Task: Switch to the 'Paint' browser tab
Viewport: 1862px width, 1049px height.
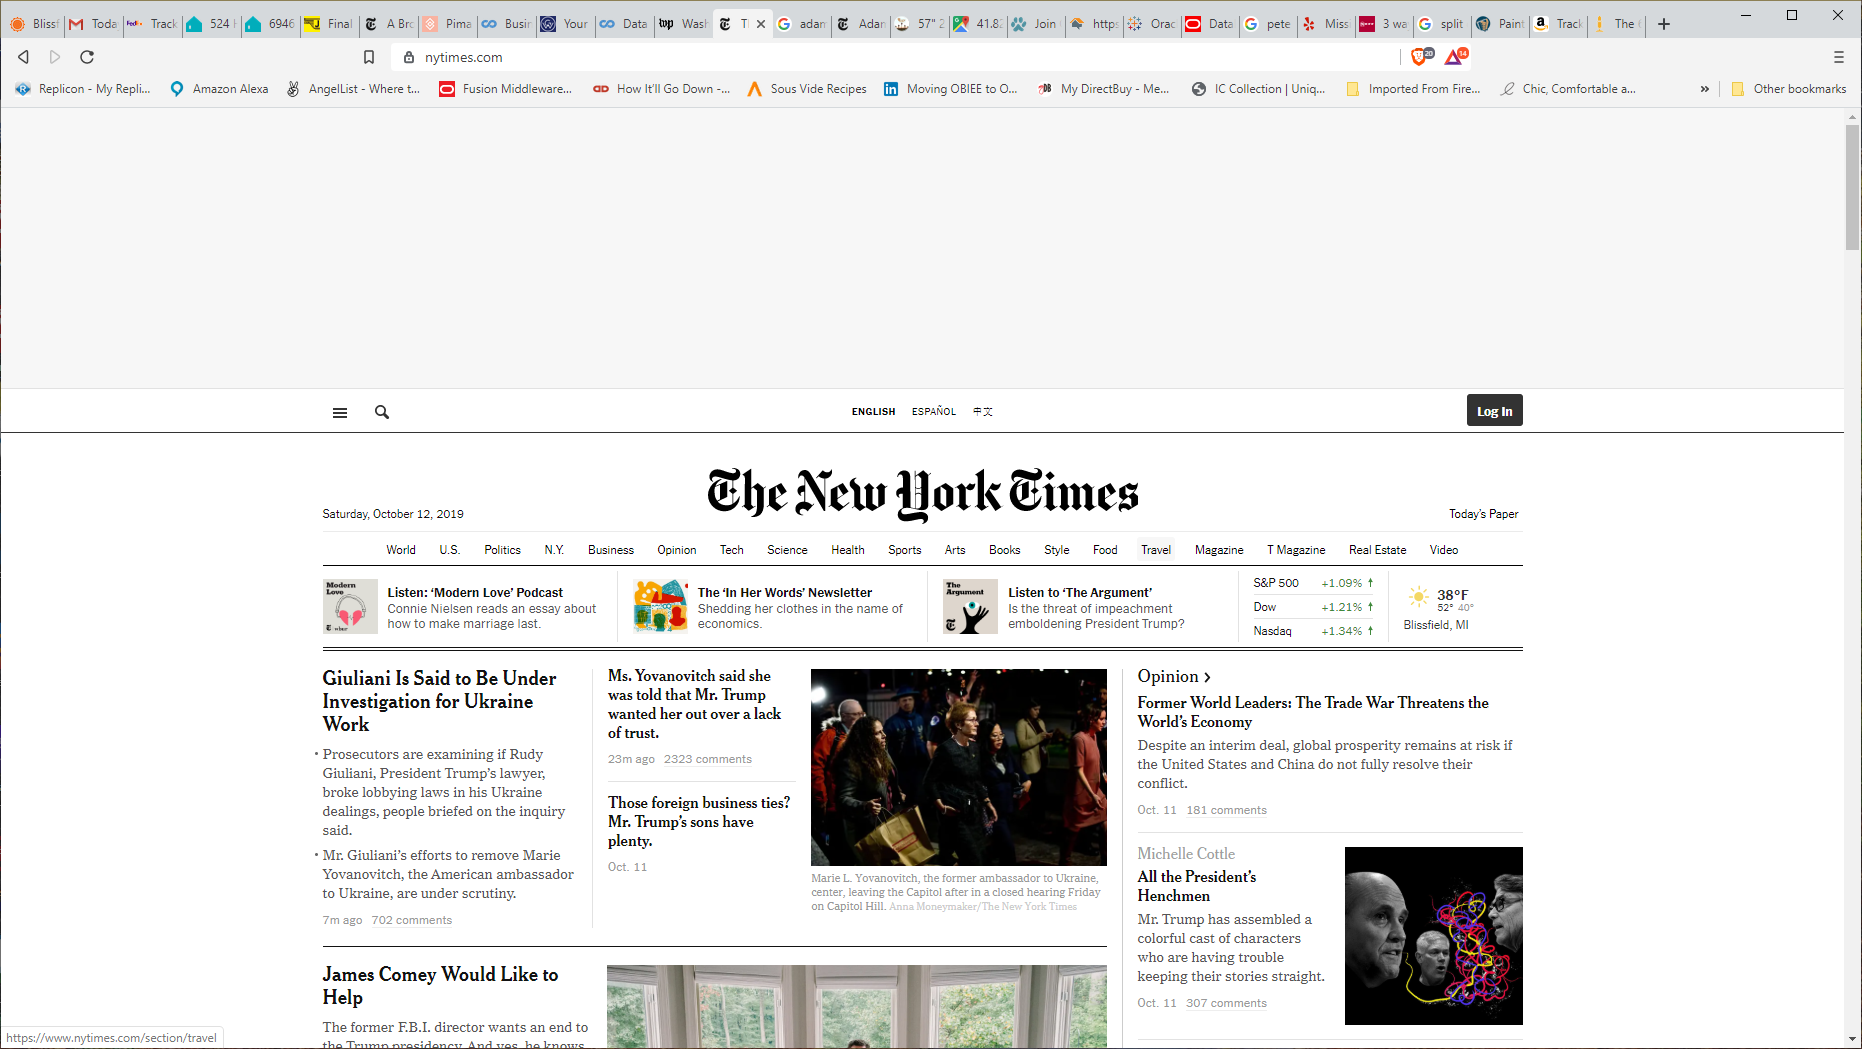Action: point(1500,24)
